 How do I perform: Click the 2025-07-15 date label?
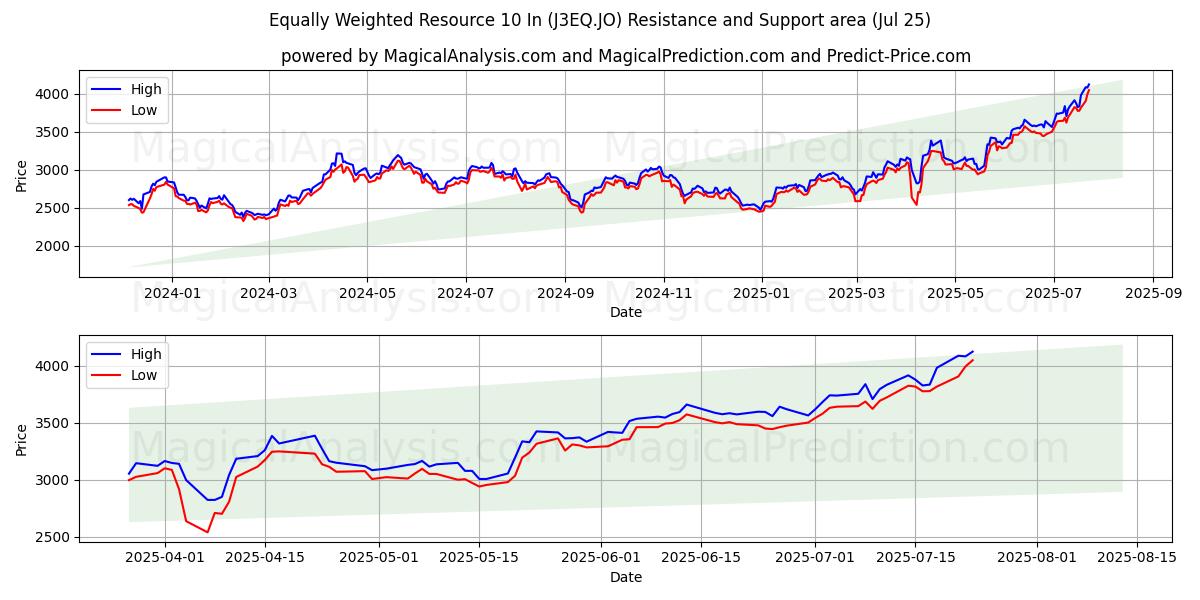tap(915, 559)
